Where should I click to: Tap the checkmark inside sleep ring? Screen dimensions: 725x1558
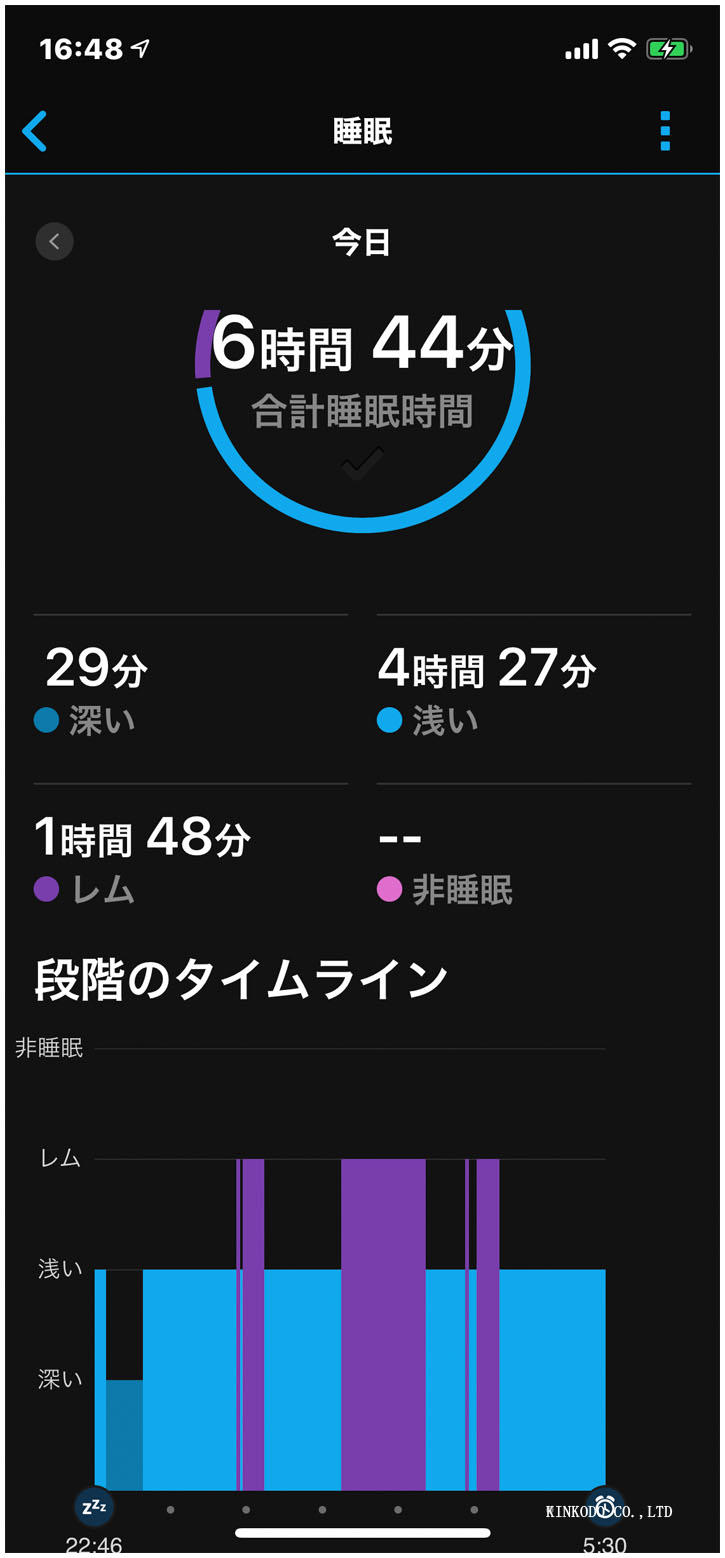(x=362, y=462)
